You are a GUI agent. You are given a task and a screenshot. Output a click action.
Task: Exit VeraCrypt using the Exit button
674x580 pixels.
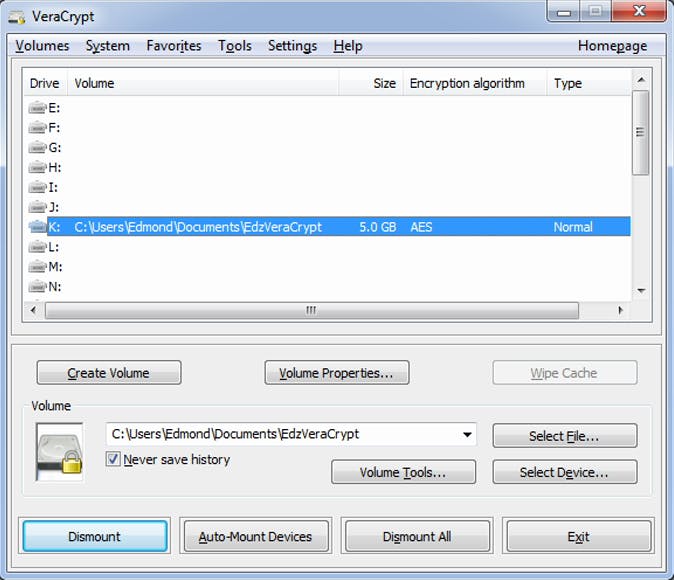tap(579, 536)
